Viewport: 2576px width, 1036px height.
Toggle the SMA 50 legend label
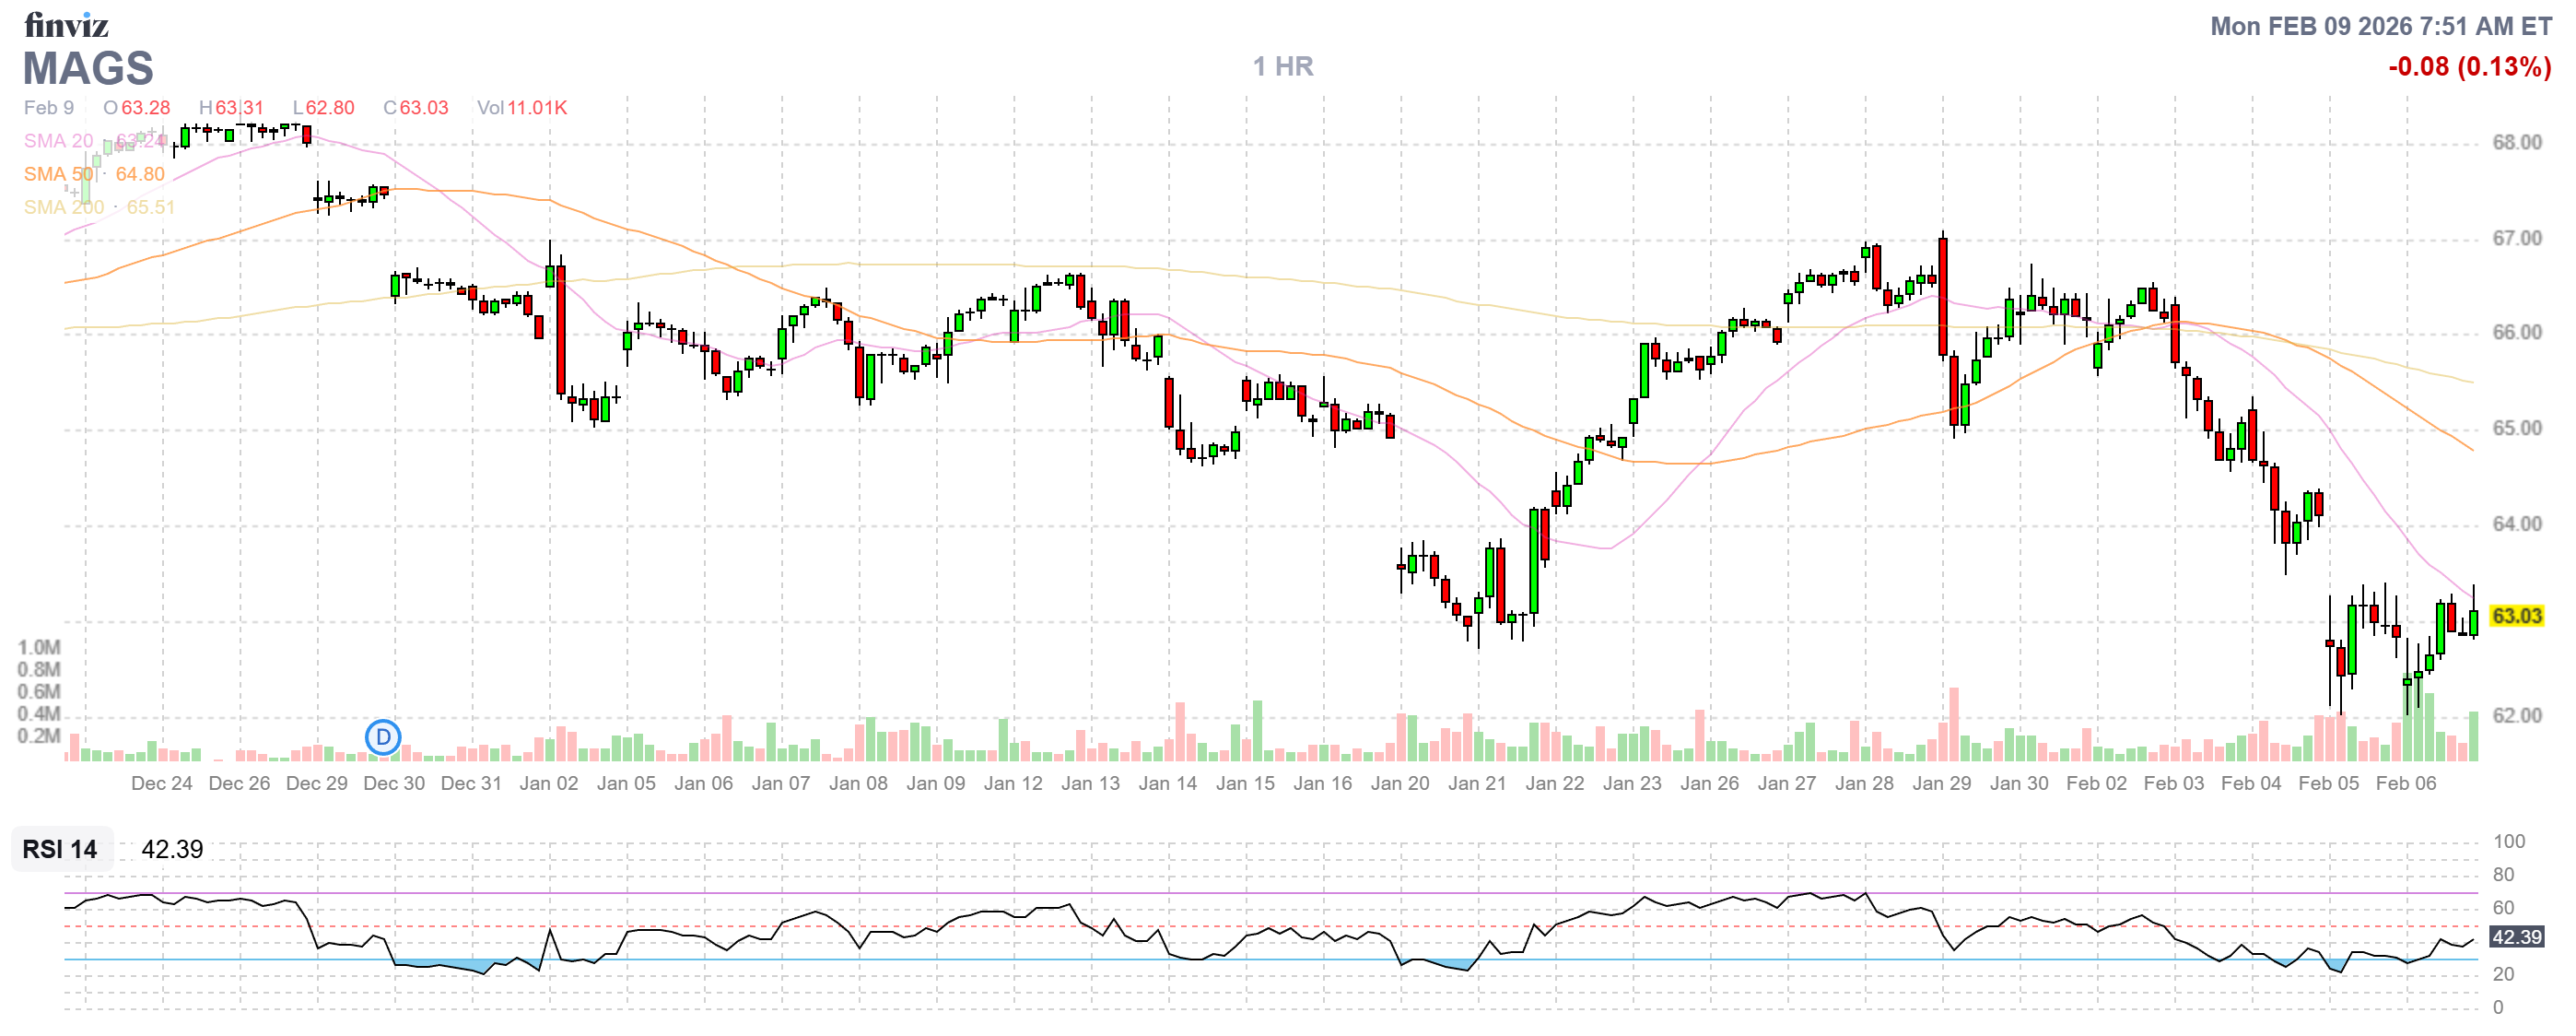(x=58, y=174)
